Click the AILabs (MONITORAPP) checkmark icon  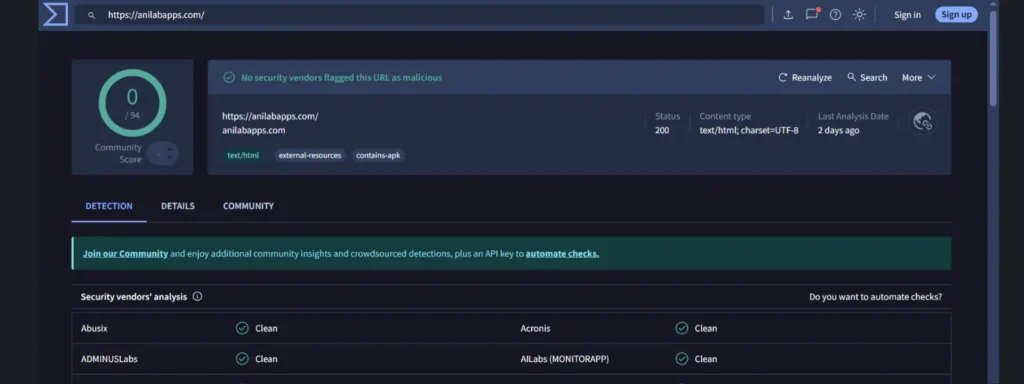682,359
